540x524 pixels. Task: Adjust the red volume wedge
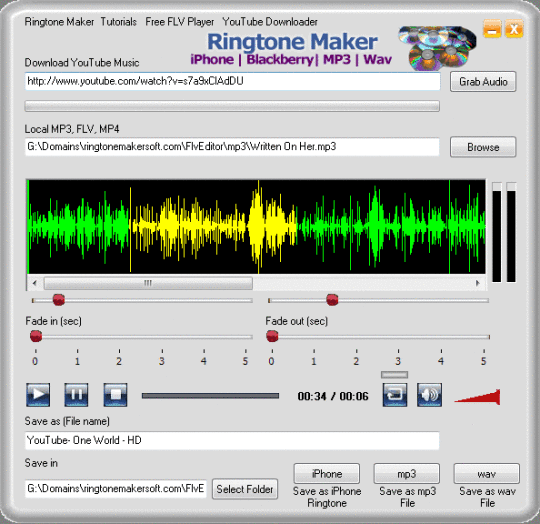[477, 397]
